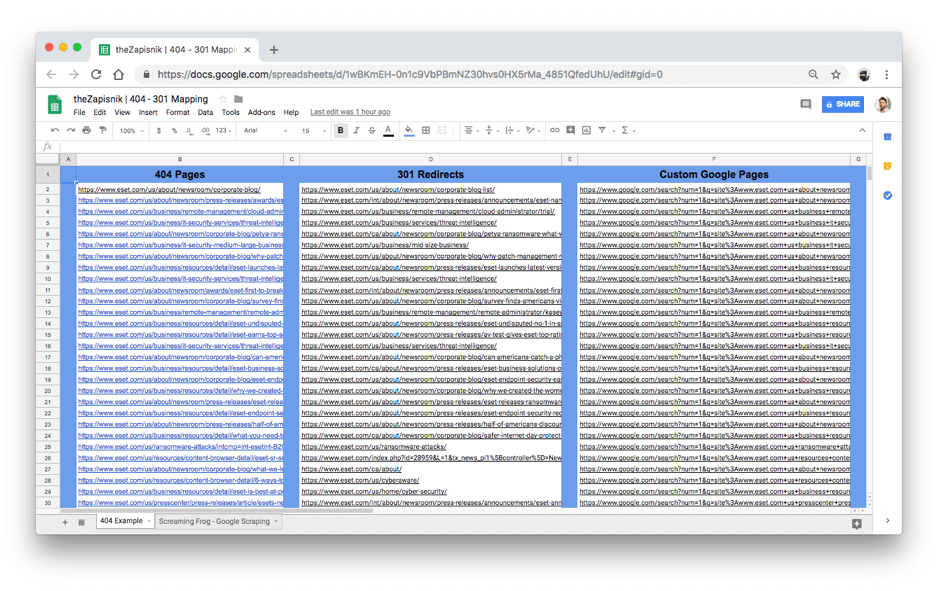Open the font size 15 dropdown
The width and height of the screenshot is (943, 591).
313,130
